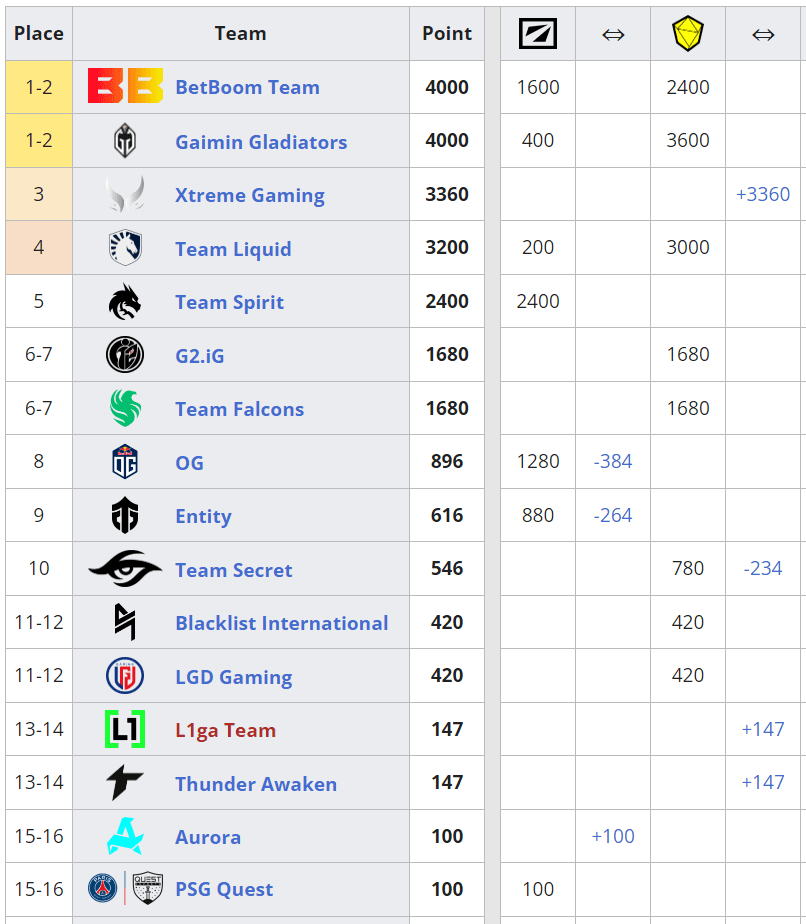Click the +3360 point change for Xtreme Gaming

pos(763,194)
